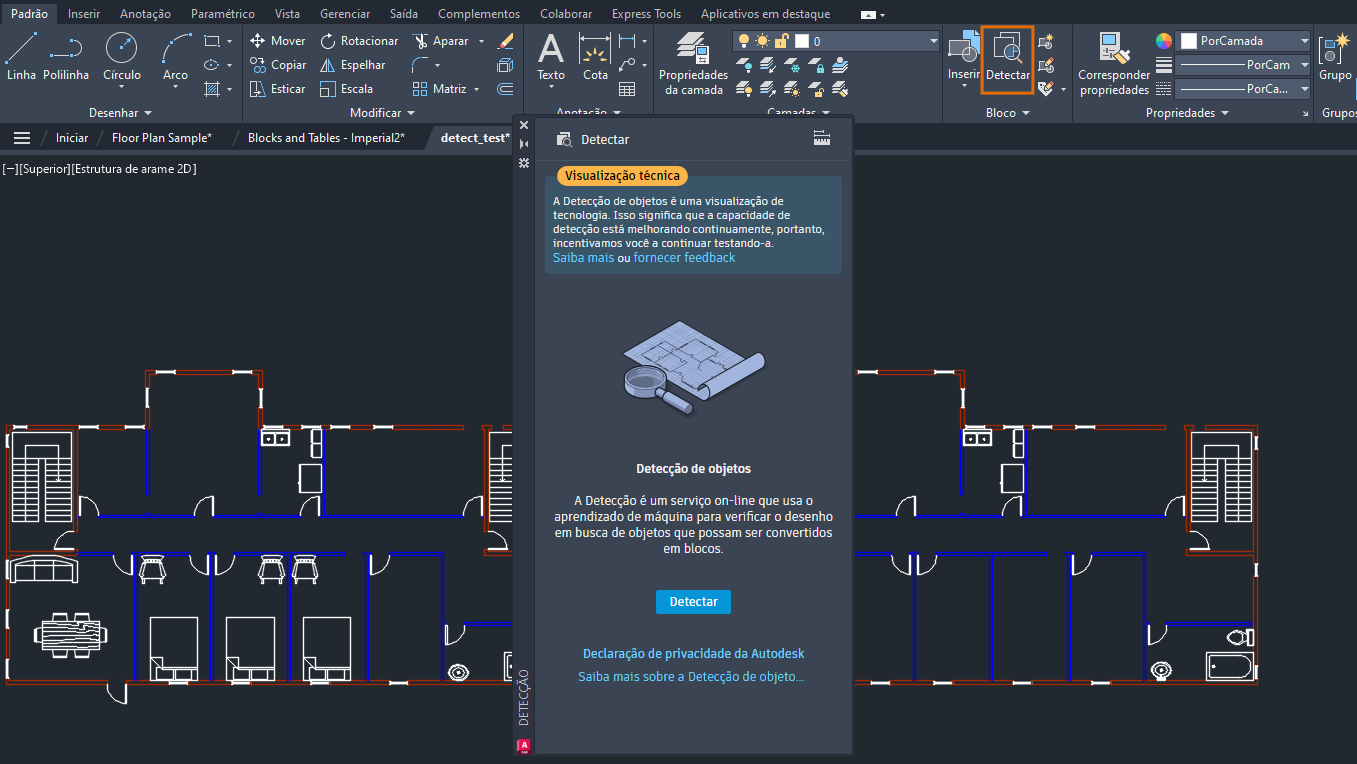The image size is (1357, 764).
Task: Switch to the Vista ribbon tab
Action: (287, 14)
